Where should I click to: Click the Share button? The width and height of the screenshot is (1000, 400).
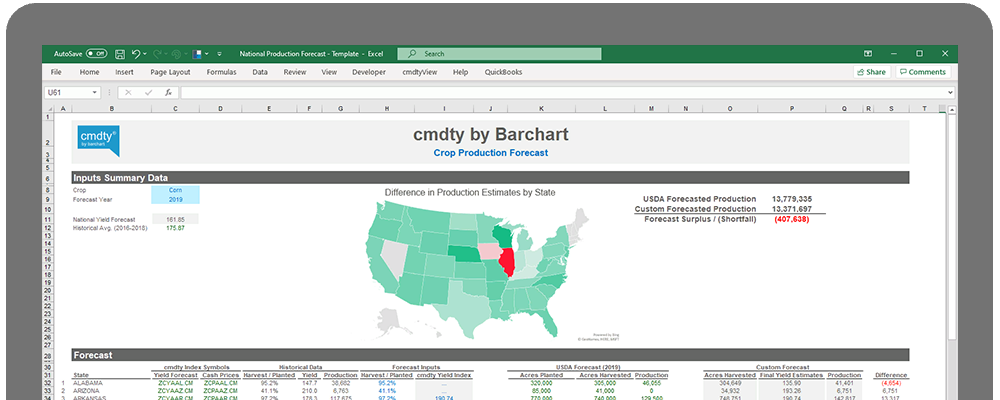coord(872,72)
